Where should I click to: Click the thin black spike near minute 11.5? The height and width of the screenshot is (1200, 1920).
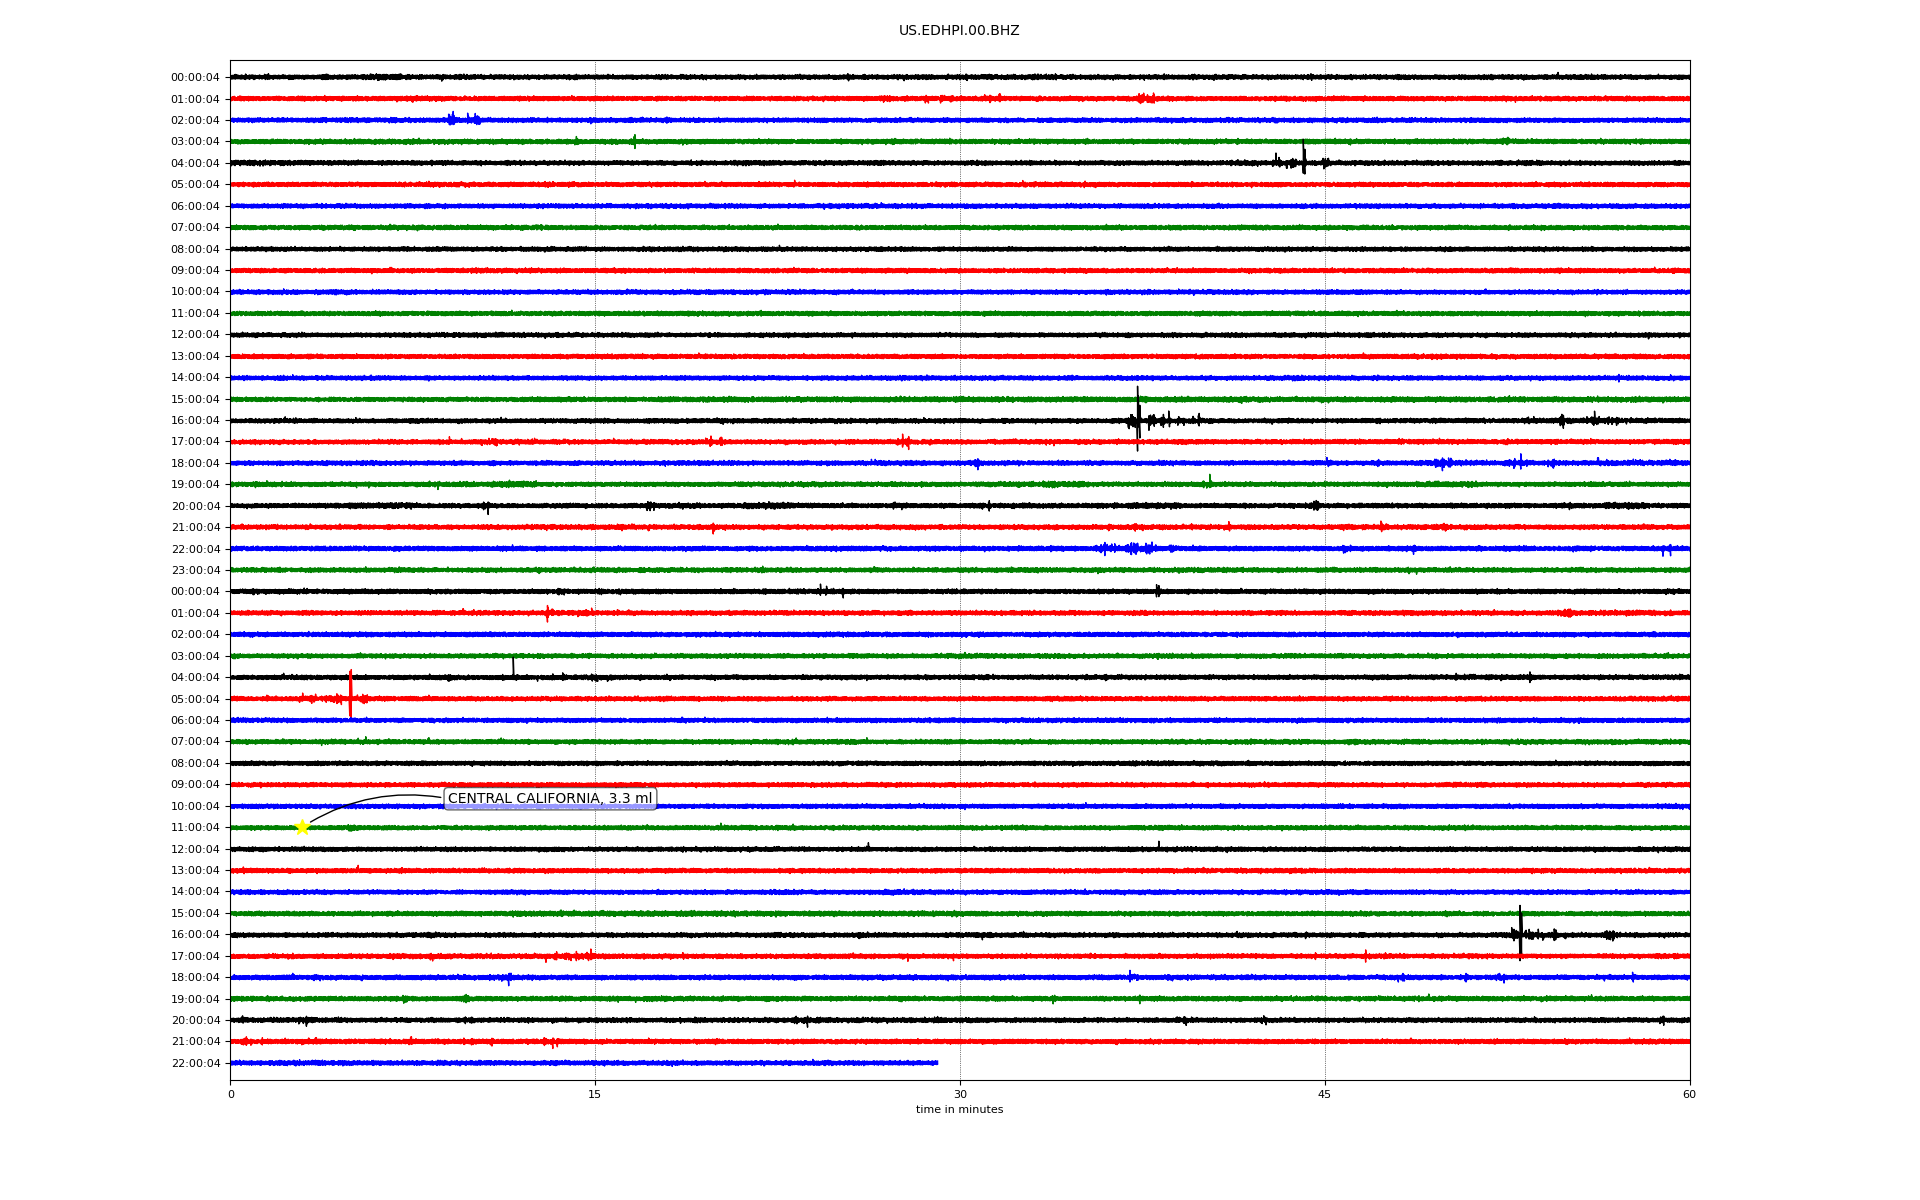tap(513, 666)
